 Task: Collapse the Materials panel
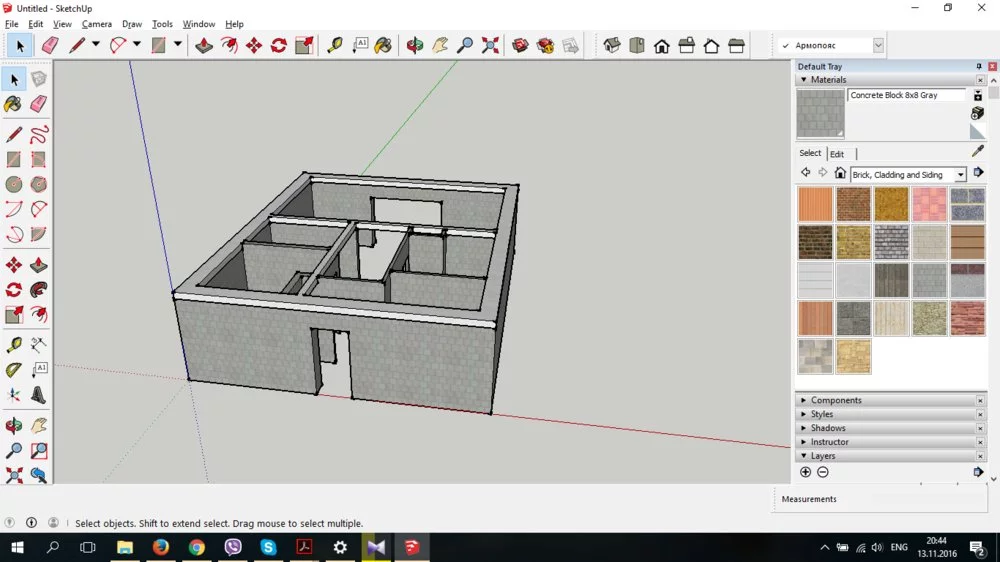[x=804, y=80]
